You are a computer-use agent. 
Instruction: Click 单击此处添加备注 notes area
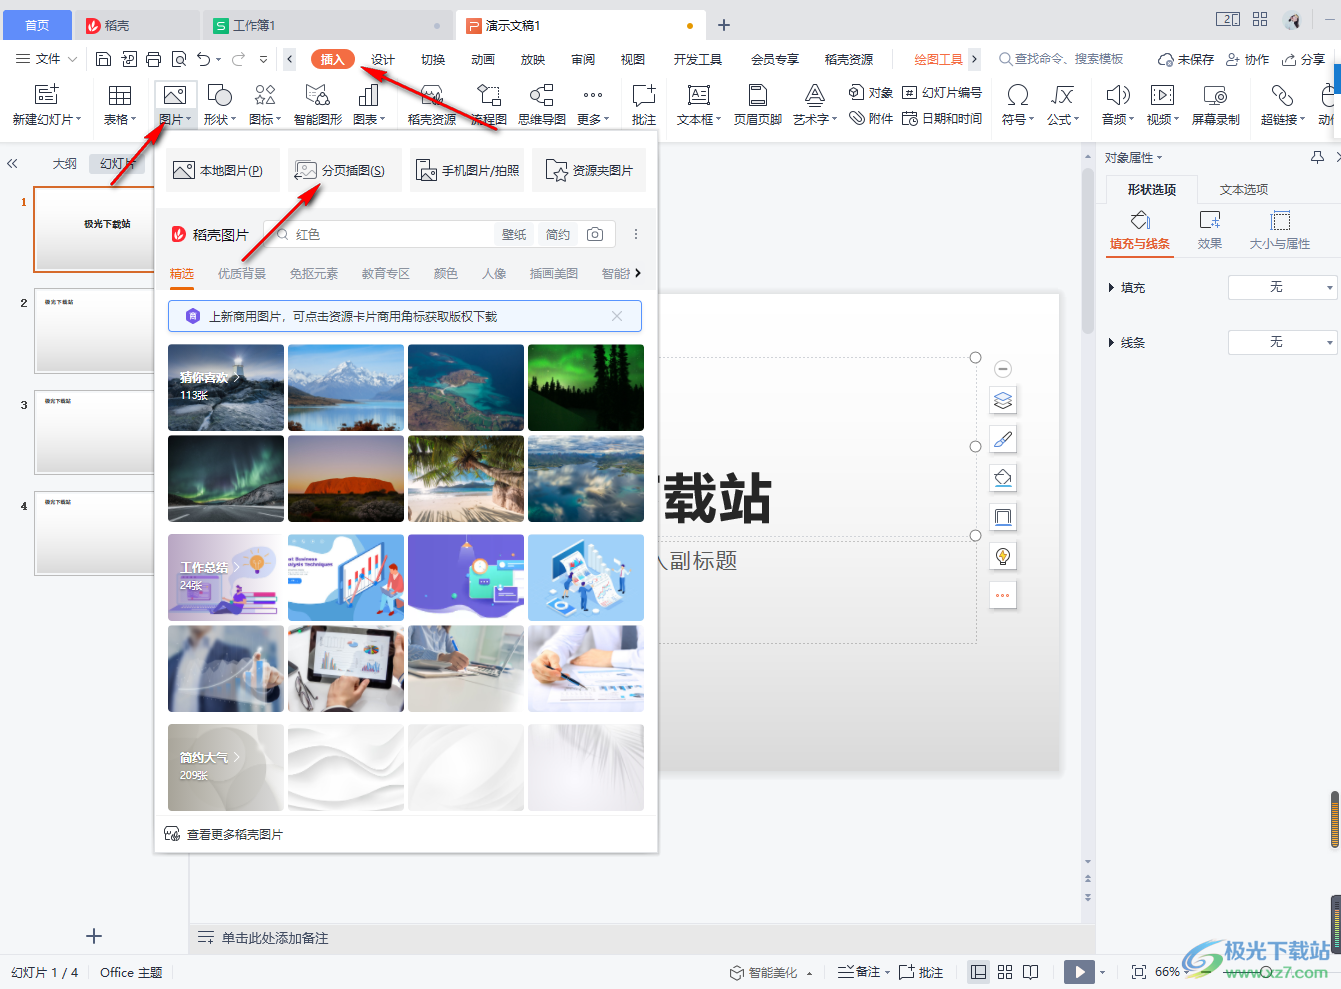tap(275, 938)
